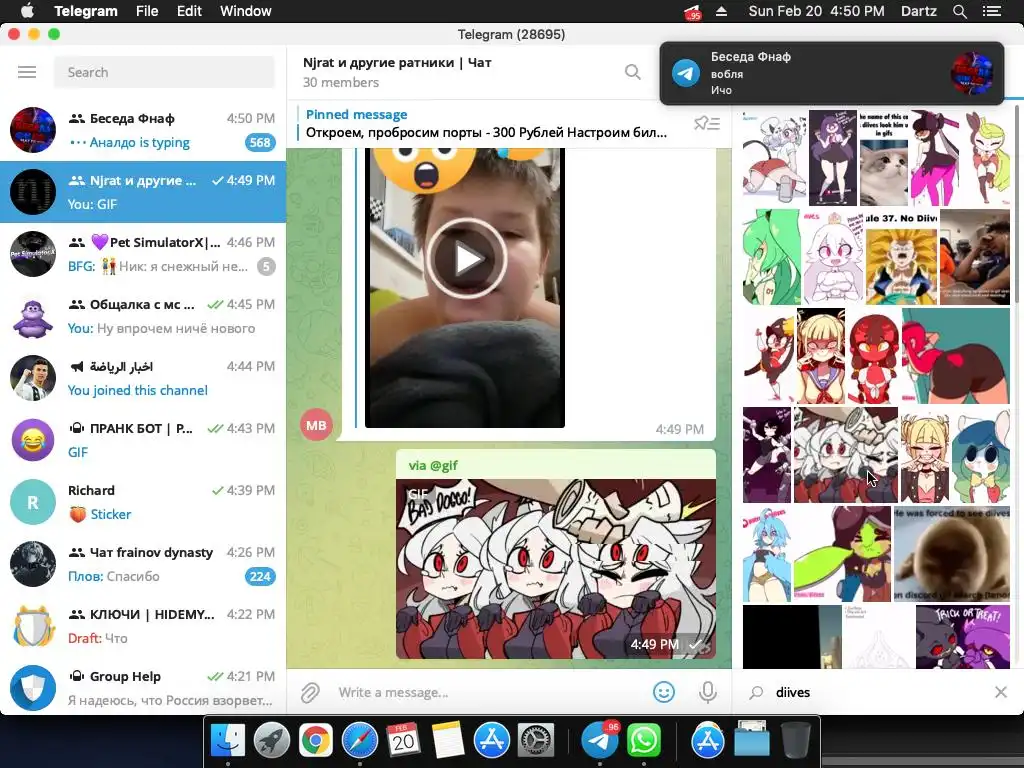Open Finder from the Dock
Viewport: 1024px width, 768px height.
228,741
